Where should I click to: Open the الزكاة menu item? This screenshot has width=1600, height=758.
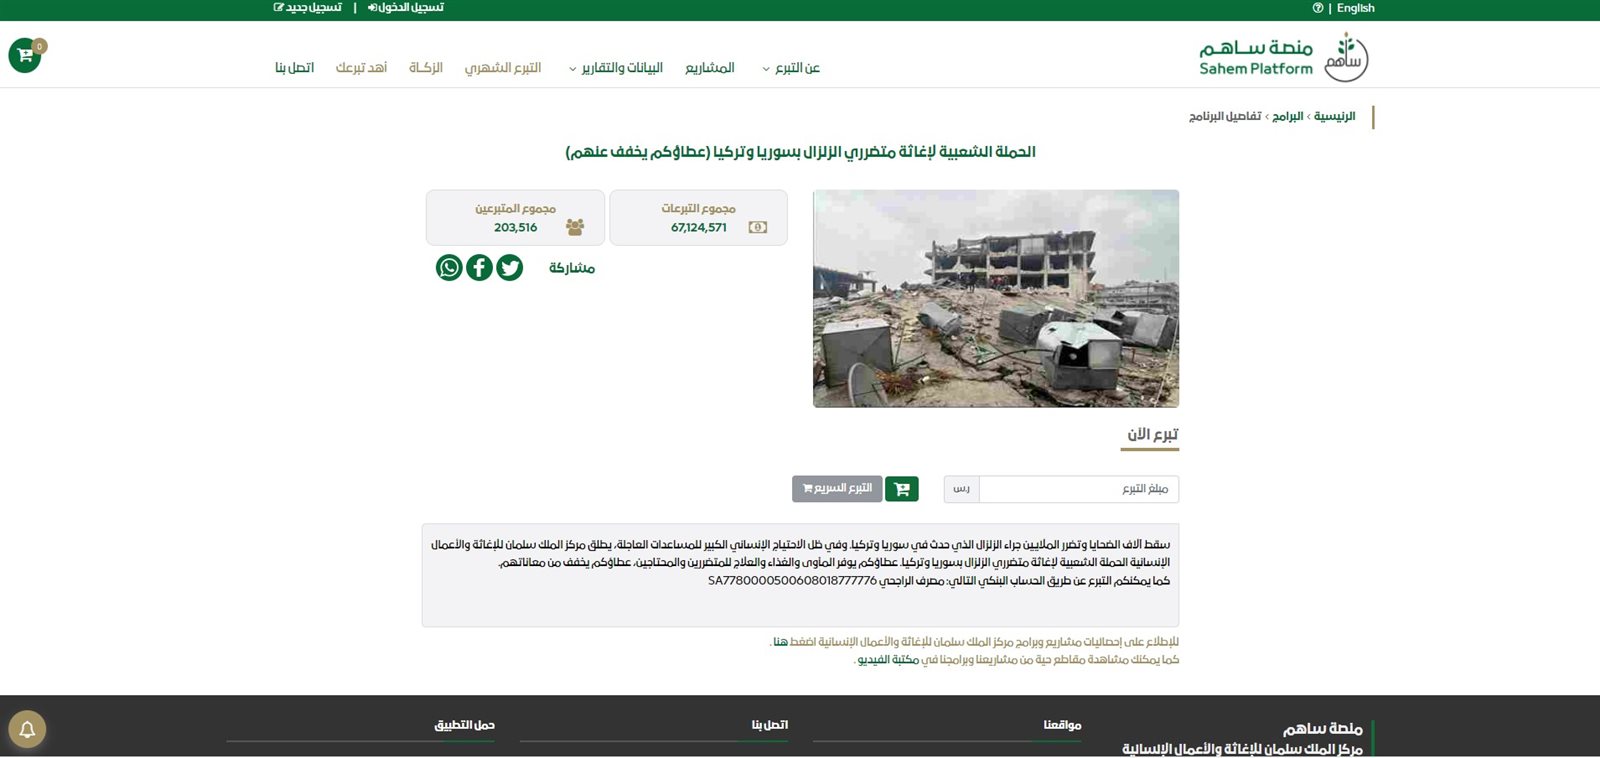[x=426, y=68]
